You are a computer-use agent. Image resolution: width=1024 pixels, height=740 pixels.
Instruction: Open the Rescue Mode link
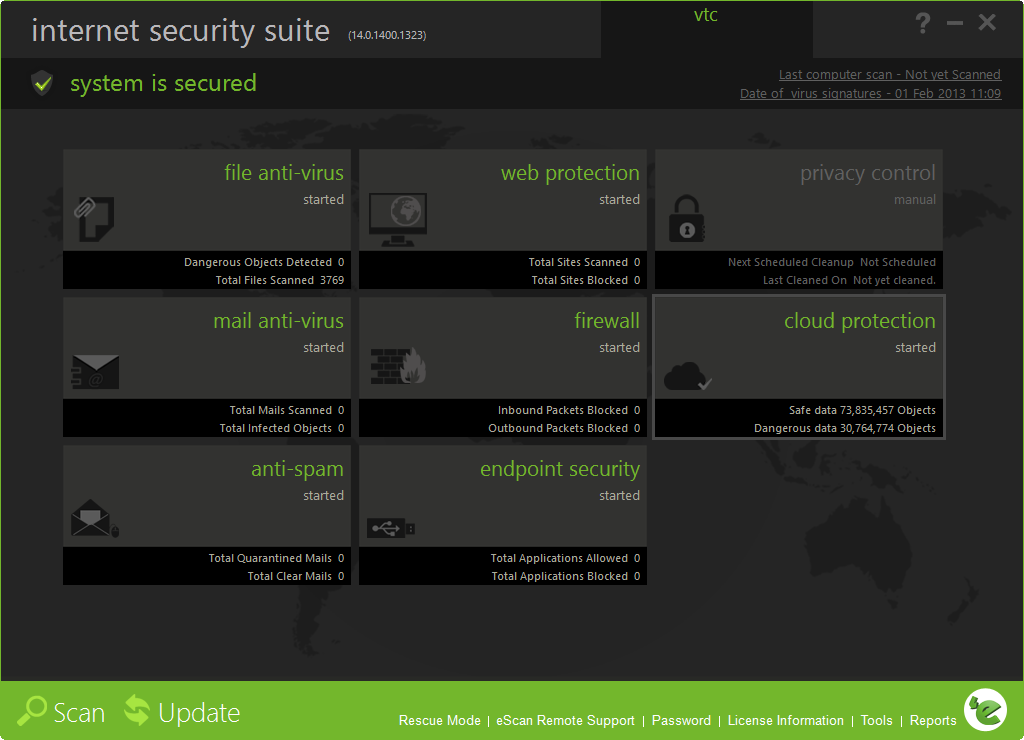coord(439,720)
